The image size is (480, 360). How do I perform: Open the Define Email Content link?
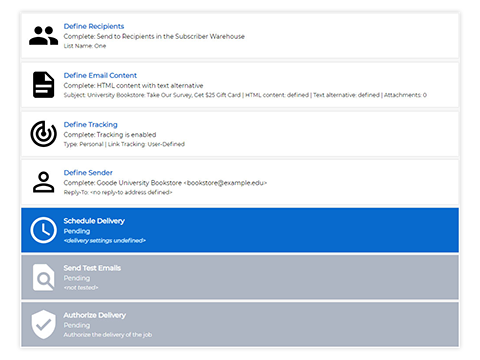[x=100, y=75]
